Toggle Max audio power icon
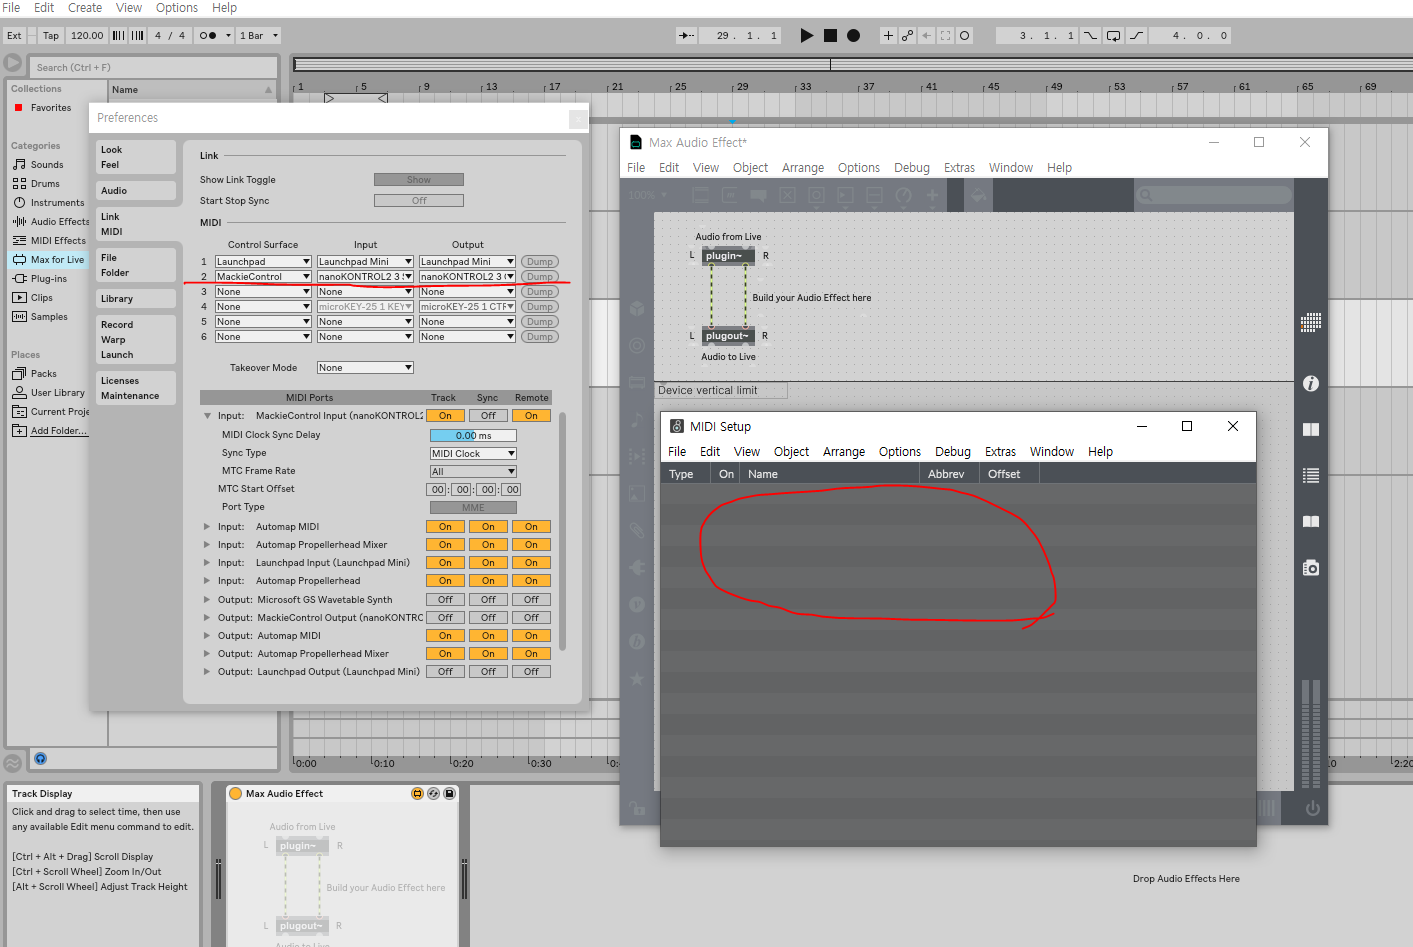This screenshot has height=947, width=1413. tap(1312, 808)
